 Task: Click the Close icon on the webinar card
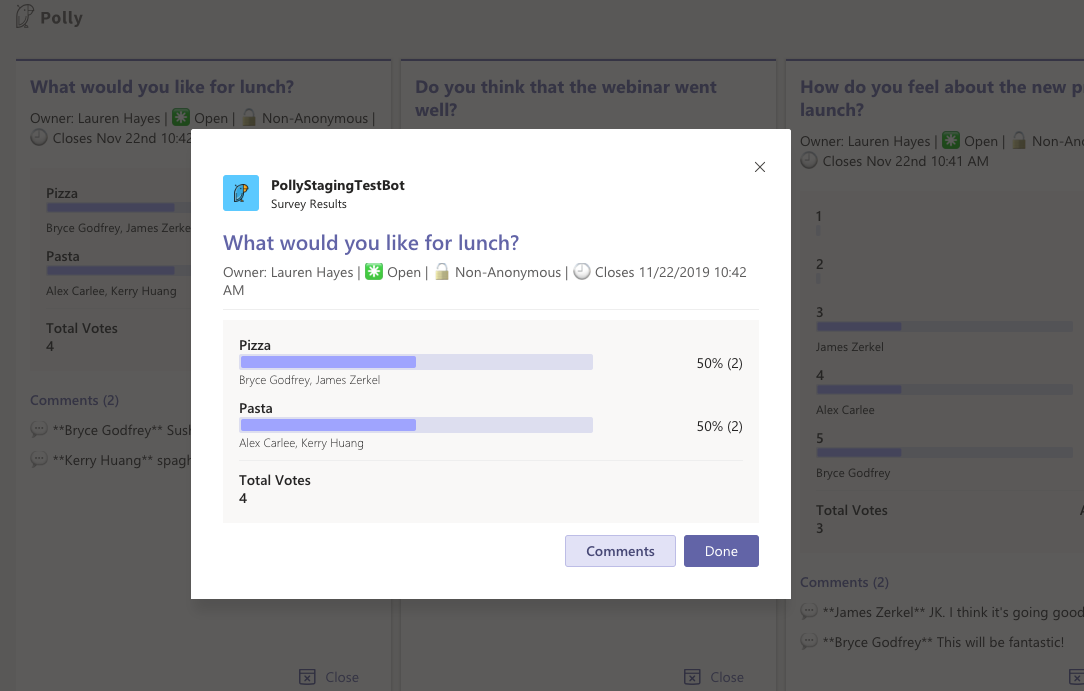tap(692, 677)
